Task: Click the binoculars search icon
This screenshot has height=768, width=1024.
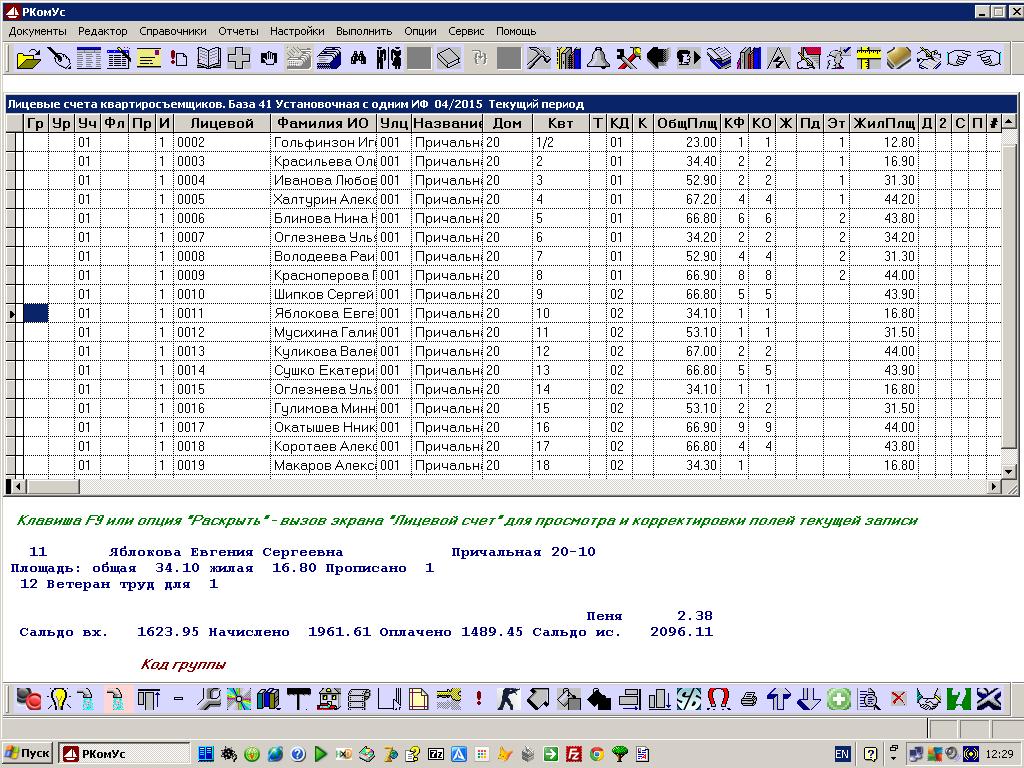Action: pos(358,58)
